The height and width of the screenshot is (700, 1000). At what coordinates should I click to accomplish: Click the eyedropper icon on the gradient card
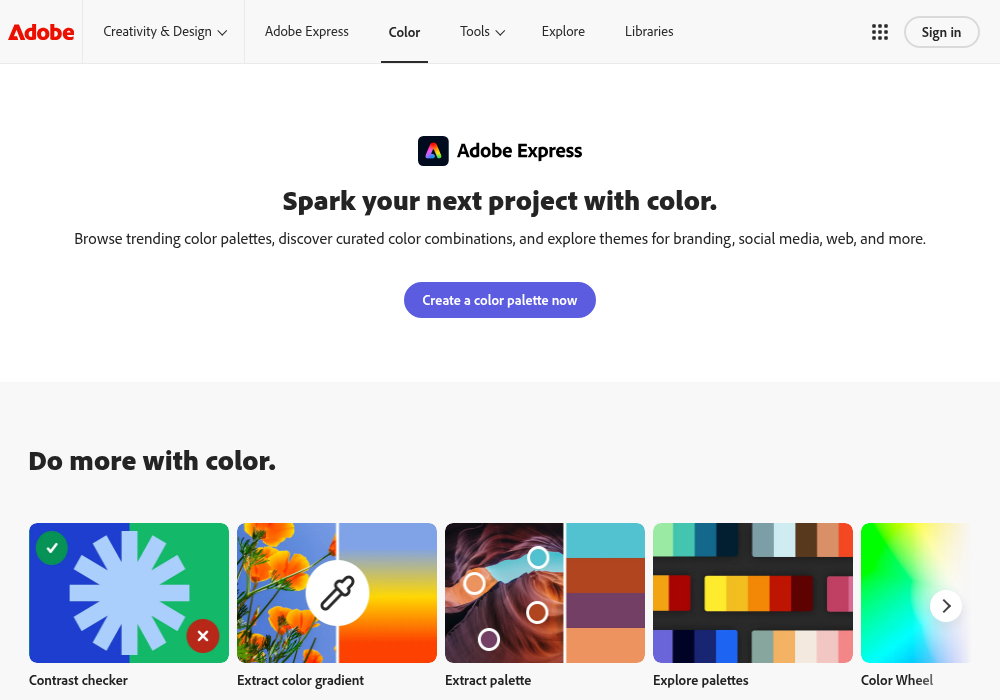[x=337, y=593]
